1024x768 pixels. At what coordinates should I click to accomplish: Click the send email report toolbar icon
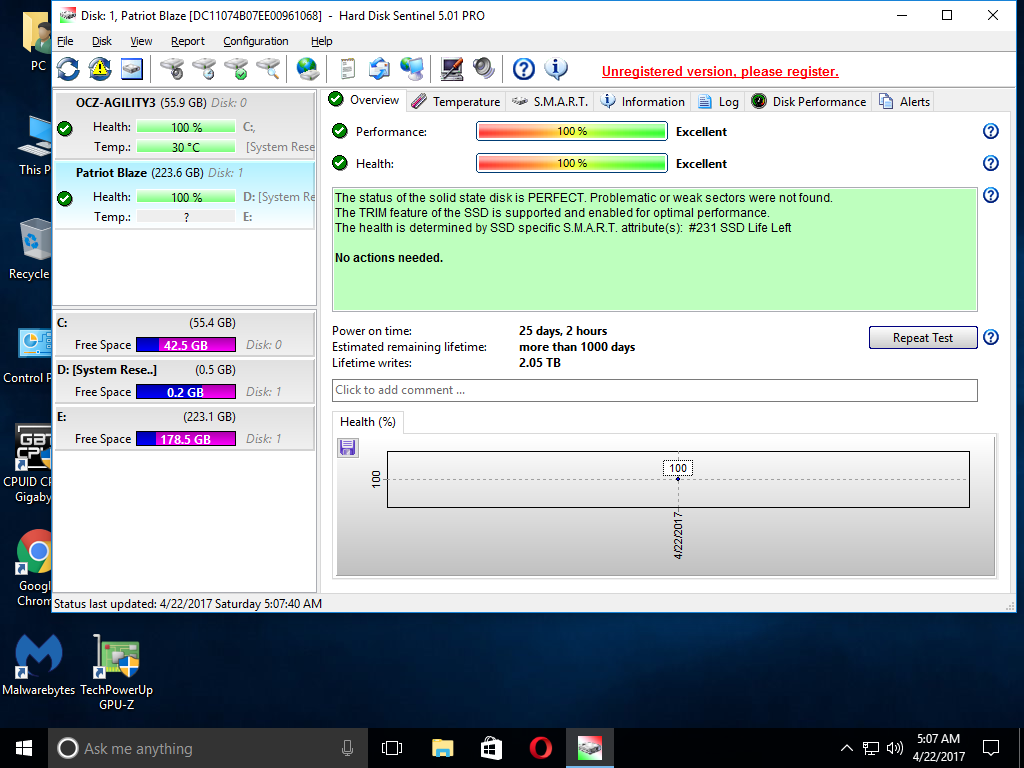pyautogui.click(x=380, y=69)
